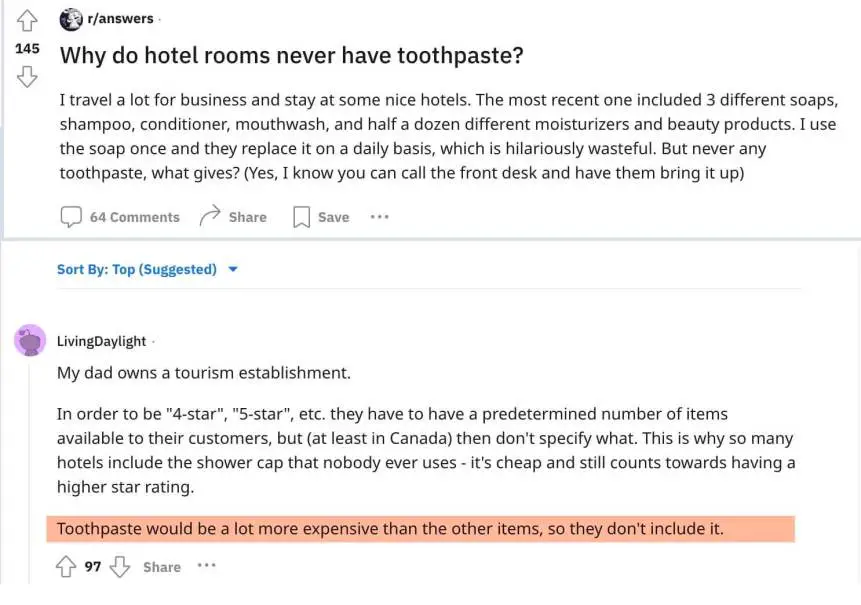Open the 64 Comments thread

(119, 216)
